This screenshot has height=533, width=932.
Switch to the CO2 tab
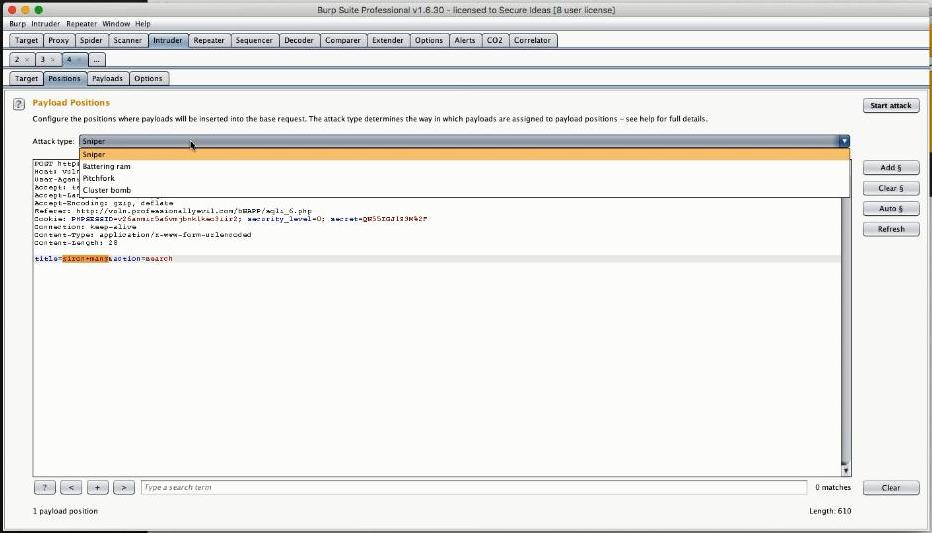tap(495, 40)
